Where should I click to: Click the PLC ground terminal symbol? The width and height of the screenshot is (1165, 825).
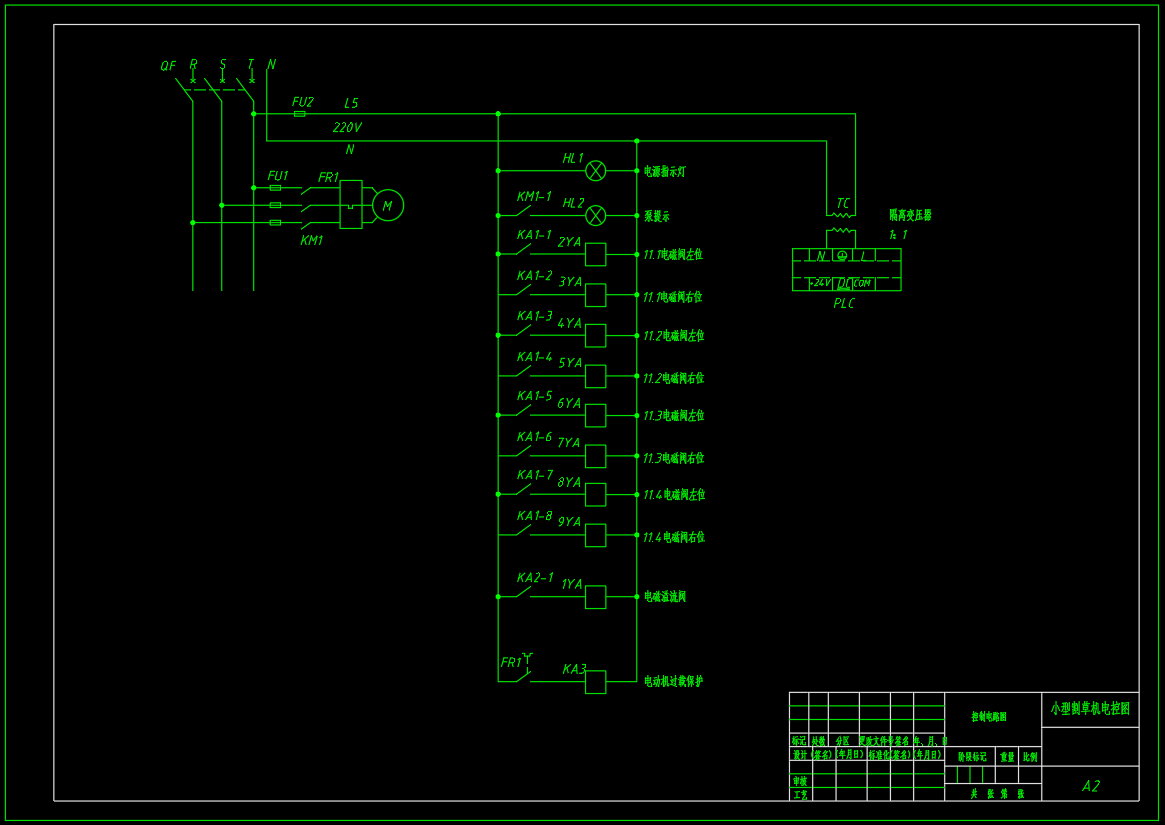841,256
